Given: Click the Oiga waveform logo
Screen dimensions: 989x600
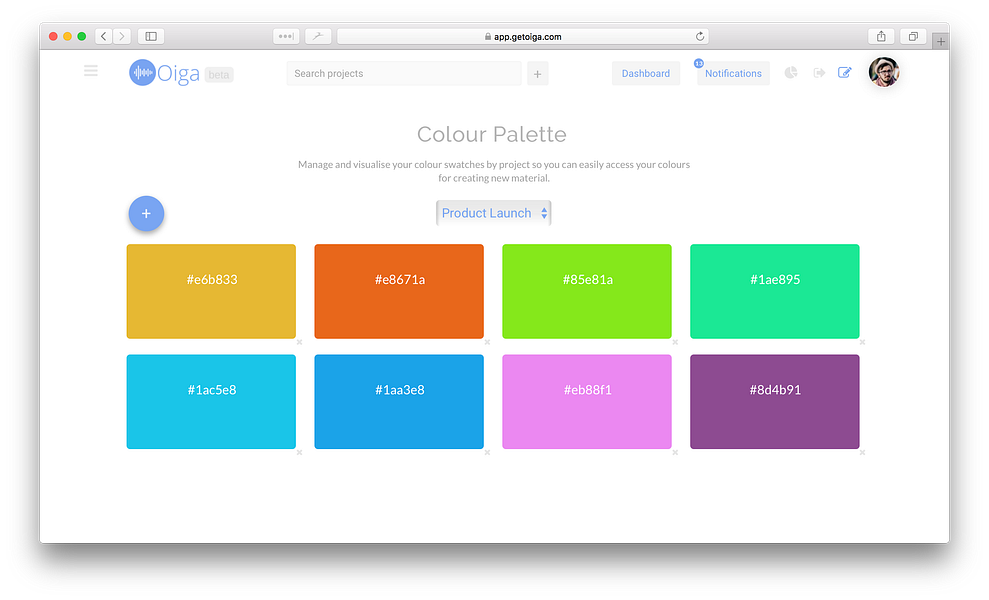Looking at the screenshot, I should coord(142,73).
